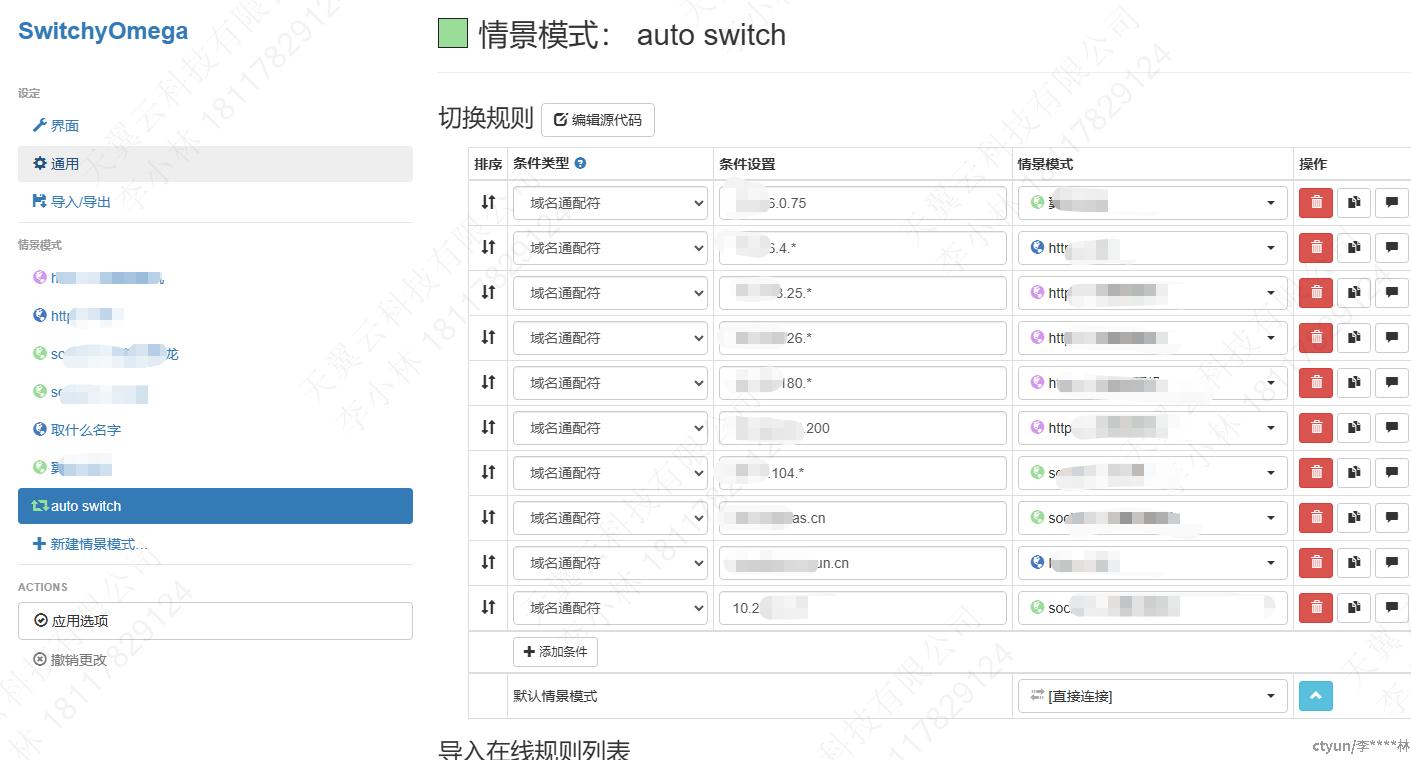Click the 条件设置 column header

pyautogui.click(x=747, y=164)
